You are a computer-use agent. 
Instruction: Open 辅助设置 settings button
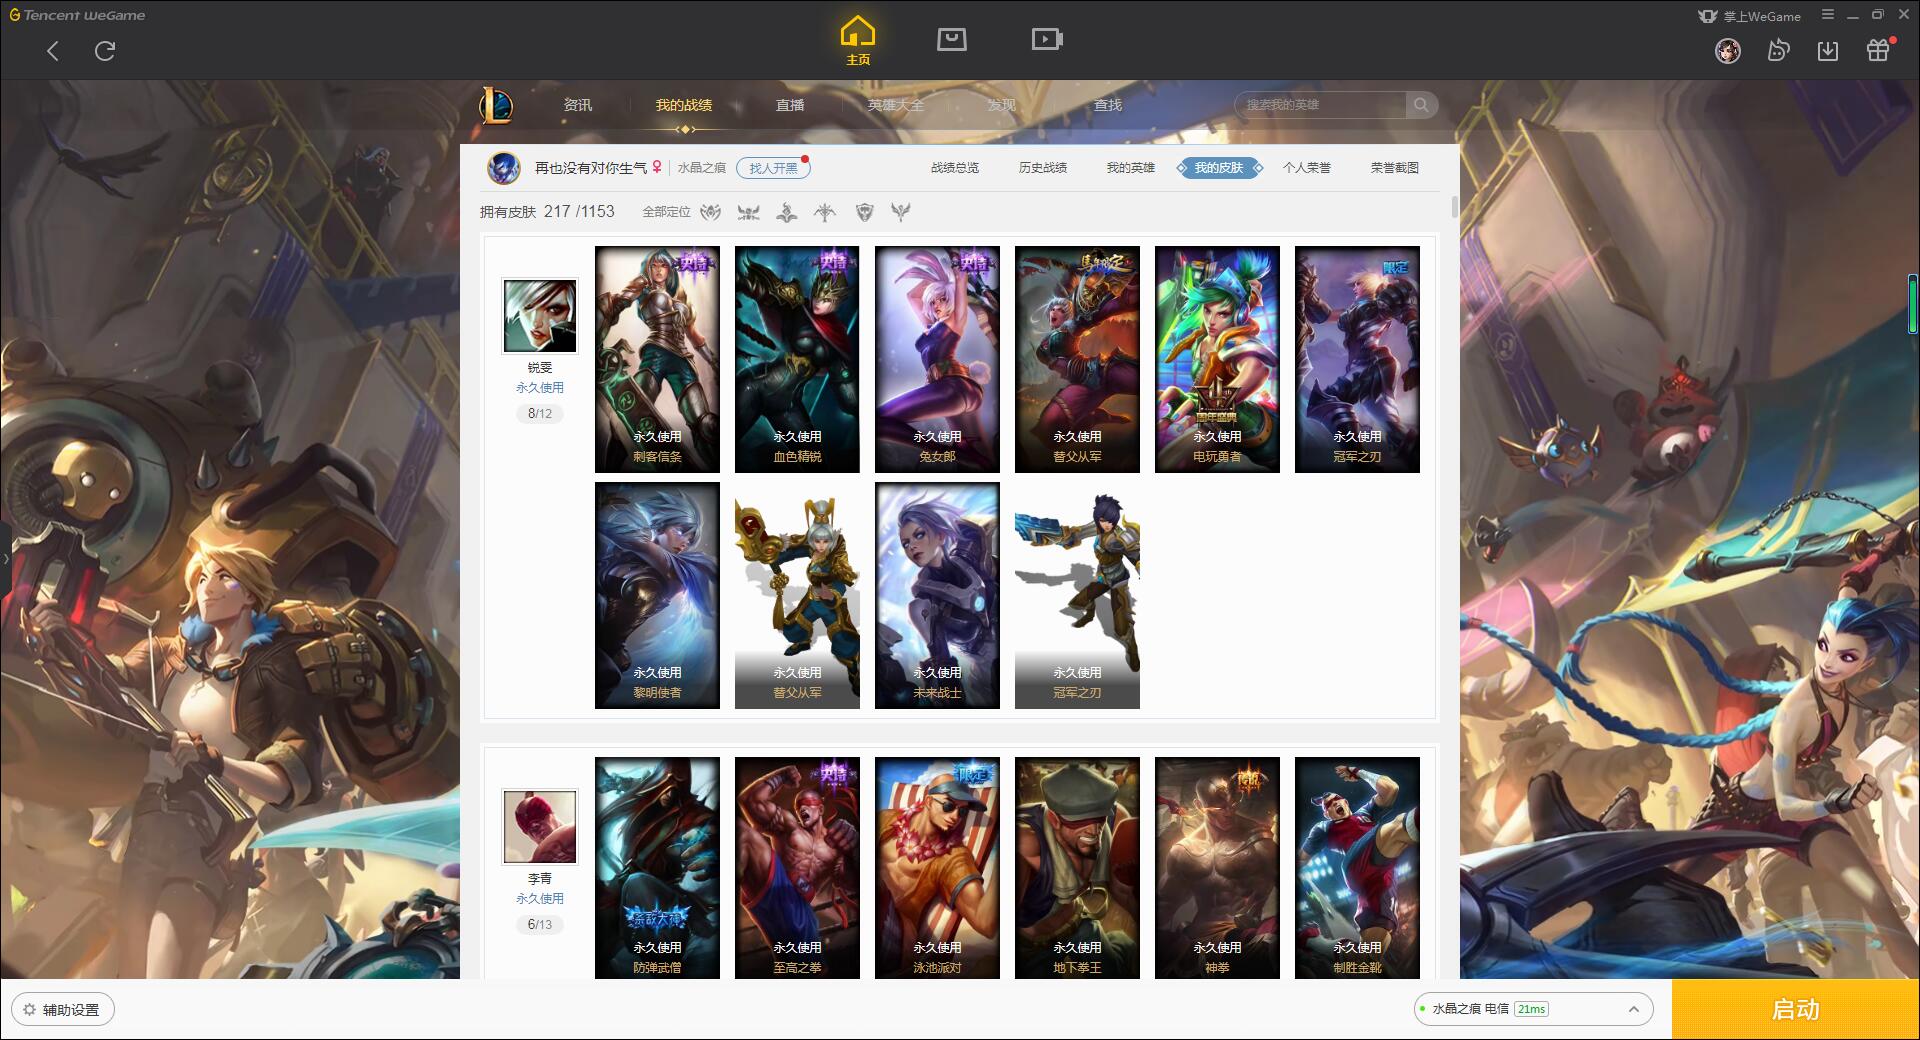click(63, 1009)
